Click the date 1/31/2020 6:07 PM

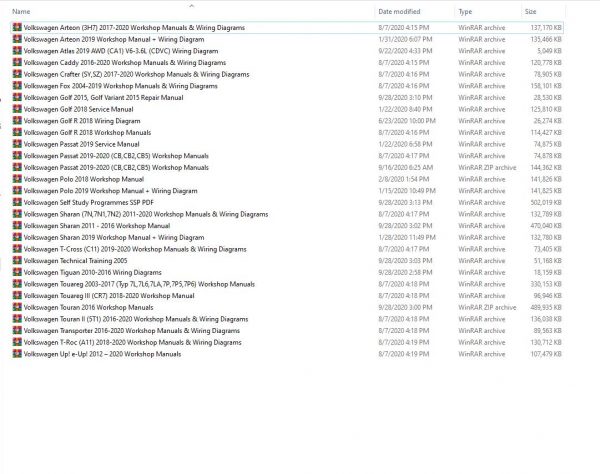405,39
